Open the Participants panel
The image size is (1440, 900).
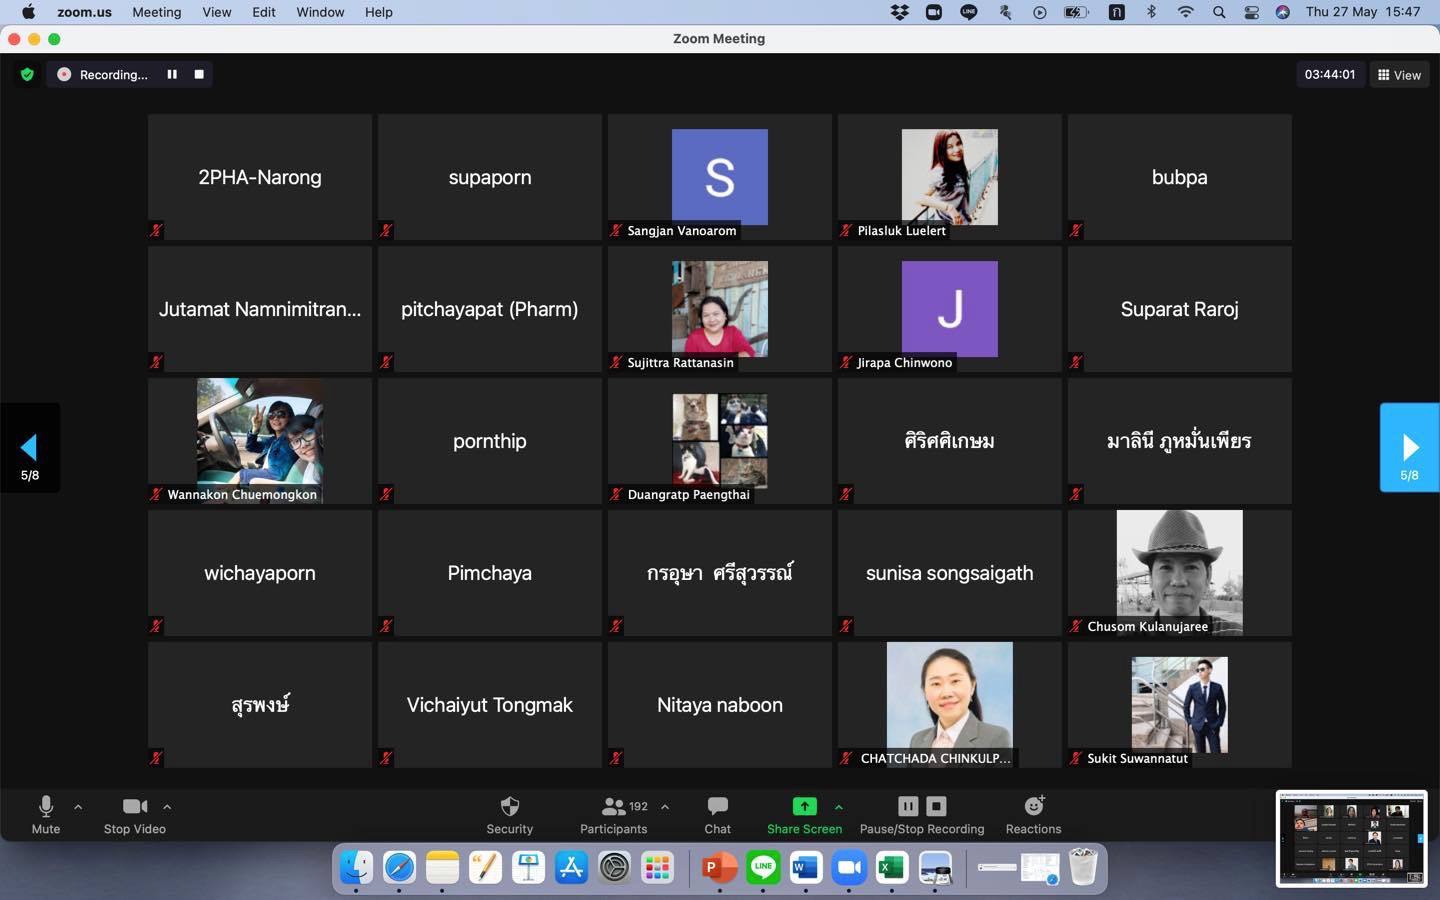[613, 814]
